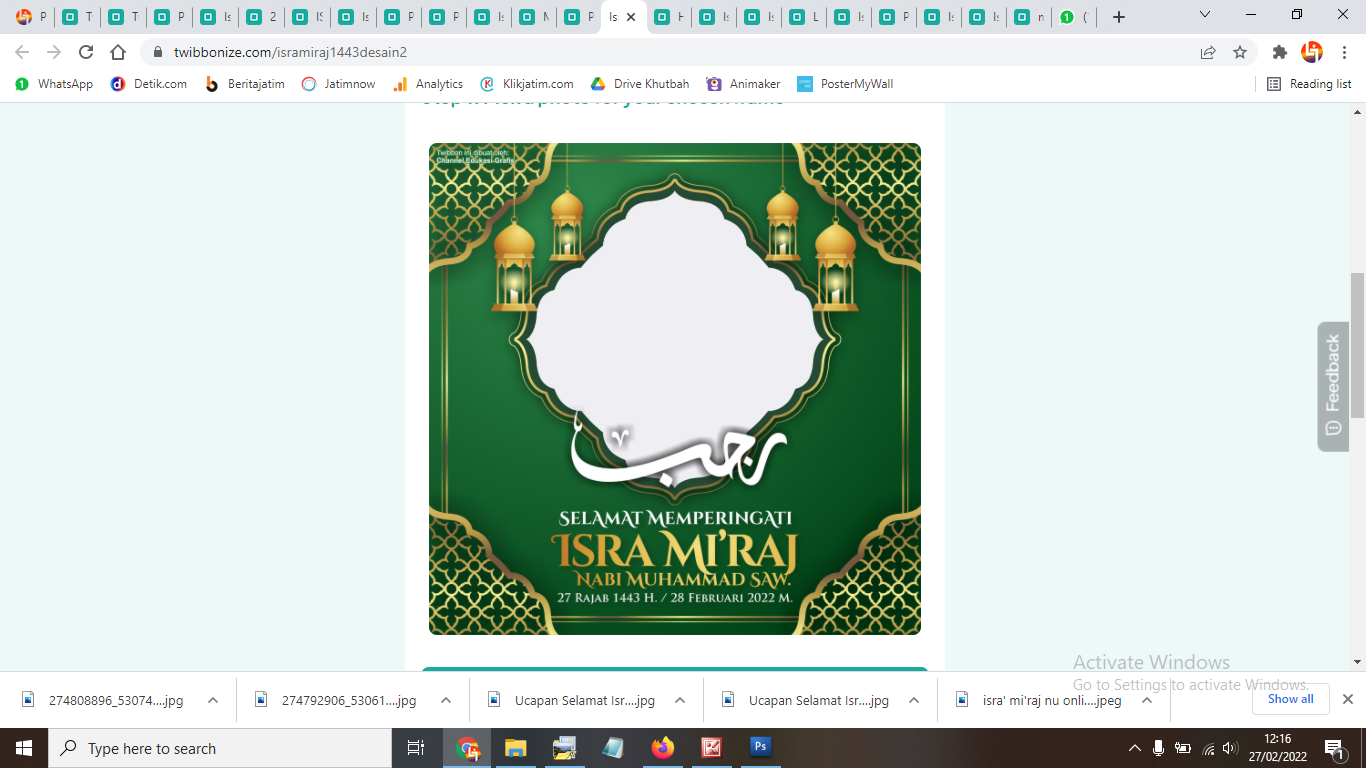This screenshot has height=768, width=1366.
Task: View site information via the padlock icon
Action: coord(158,52)
